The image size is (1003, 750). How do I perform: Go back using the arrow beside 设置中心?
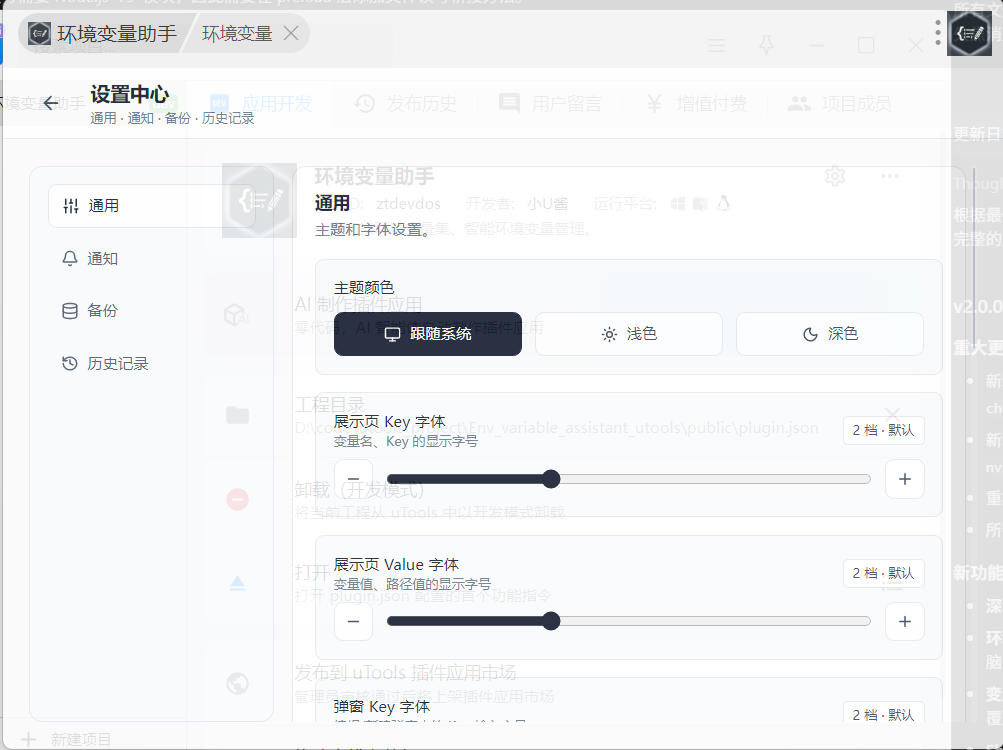click(x=51, y=103)
